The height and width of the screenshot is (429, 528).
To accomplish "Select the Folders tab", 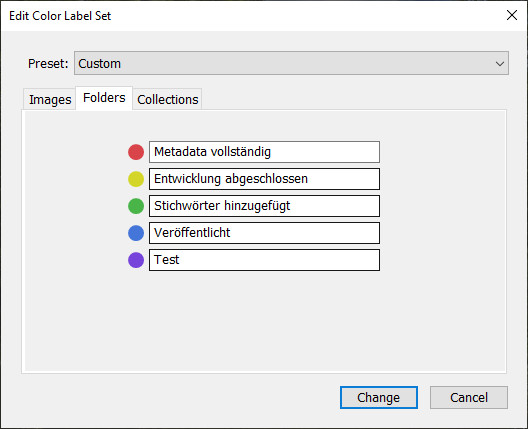I will (104, 98).
